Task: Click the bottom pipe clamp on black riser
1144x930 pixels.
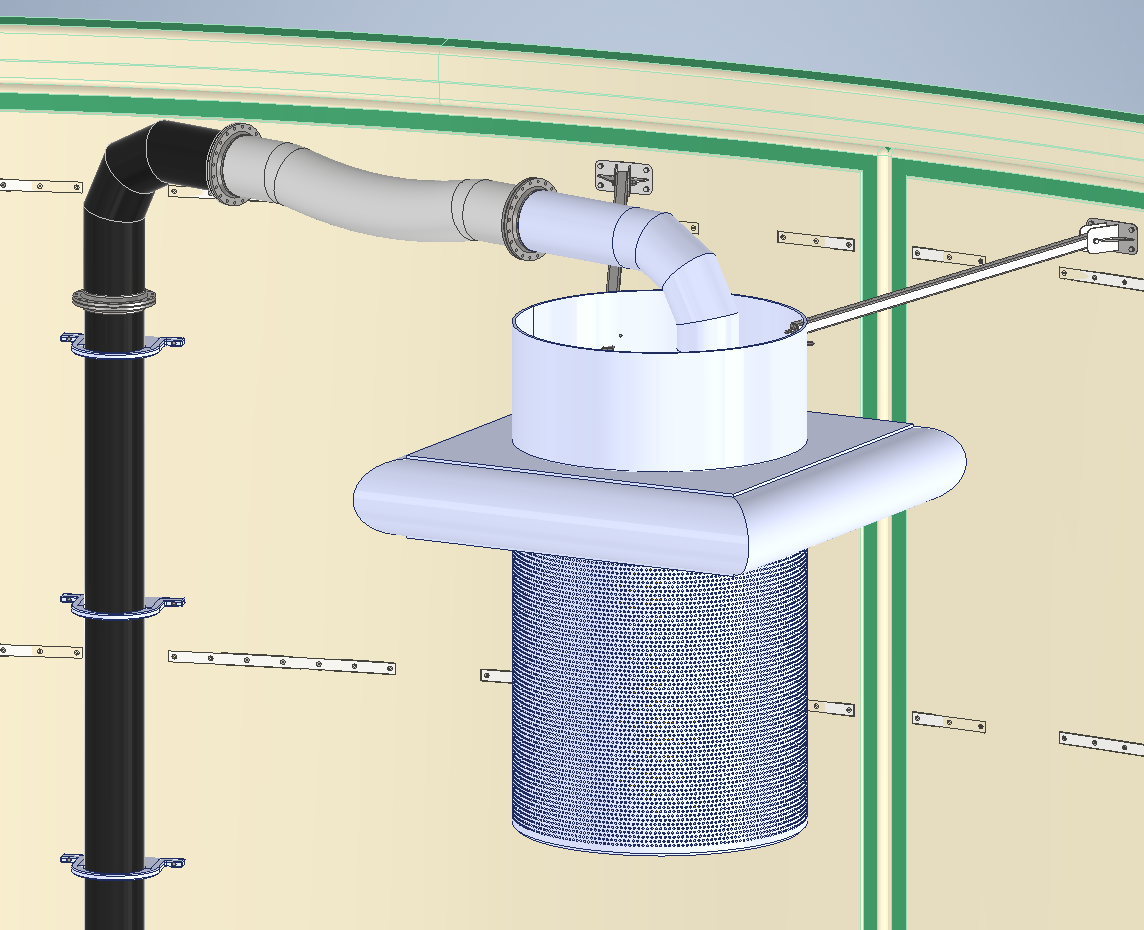Action: click(120, 866)
